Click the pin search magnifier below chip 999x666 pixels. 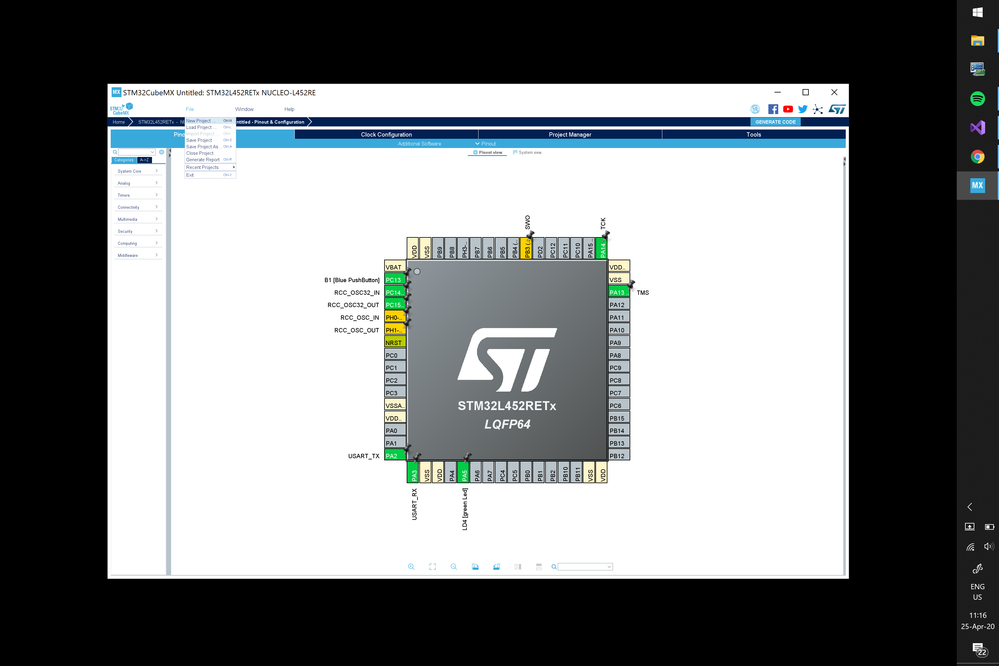click(x=554, y=567)
